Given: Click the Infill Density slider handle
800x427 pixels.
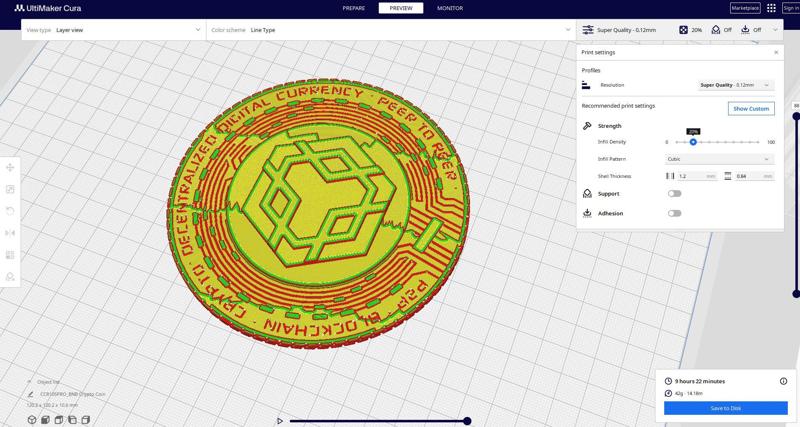Looking at the screenshot, I should coord(693,142).
